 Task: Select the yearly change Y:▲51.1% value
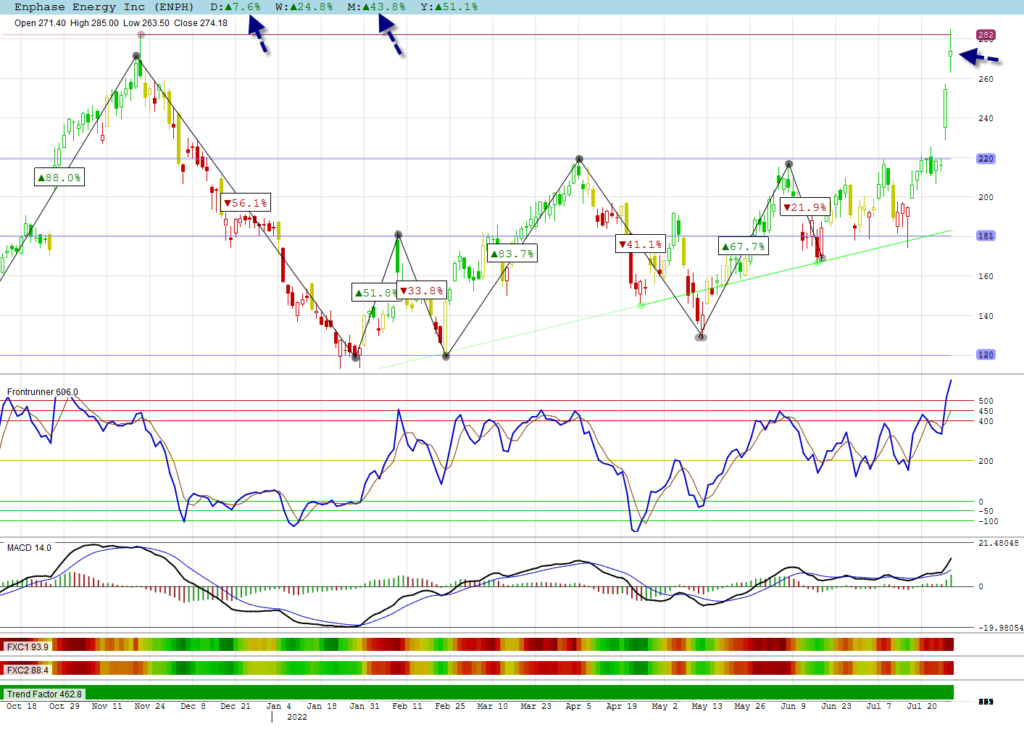[x=449, y=7]
